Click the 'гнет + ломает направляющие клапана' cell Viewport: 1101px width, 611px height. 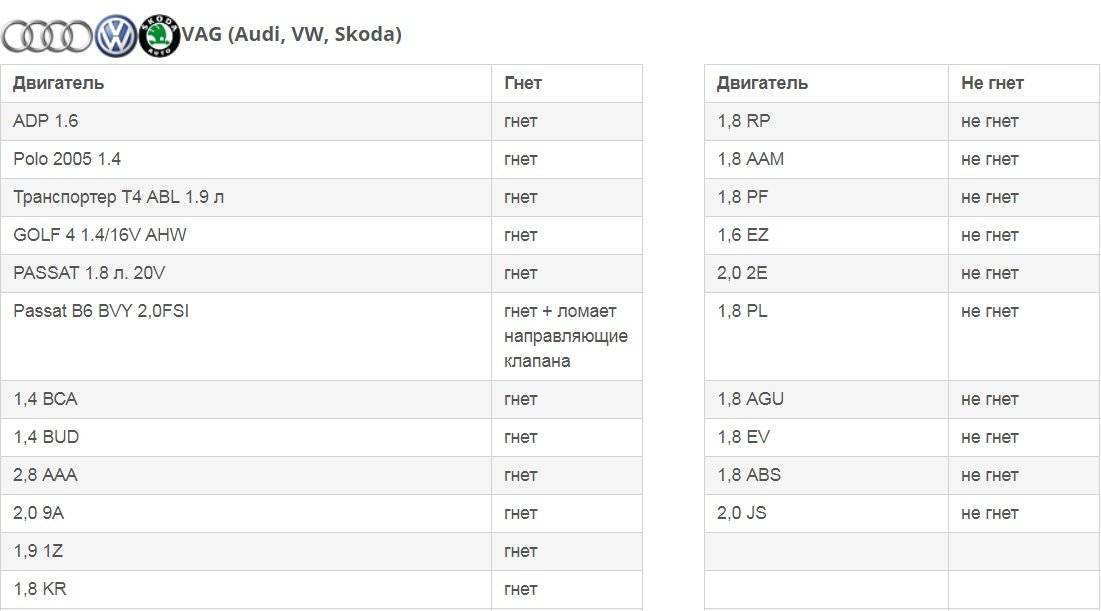(567, 336)
